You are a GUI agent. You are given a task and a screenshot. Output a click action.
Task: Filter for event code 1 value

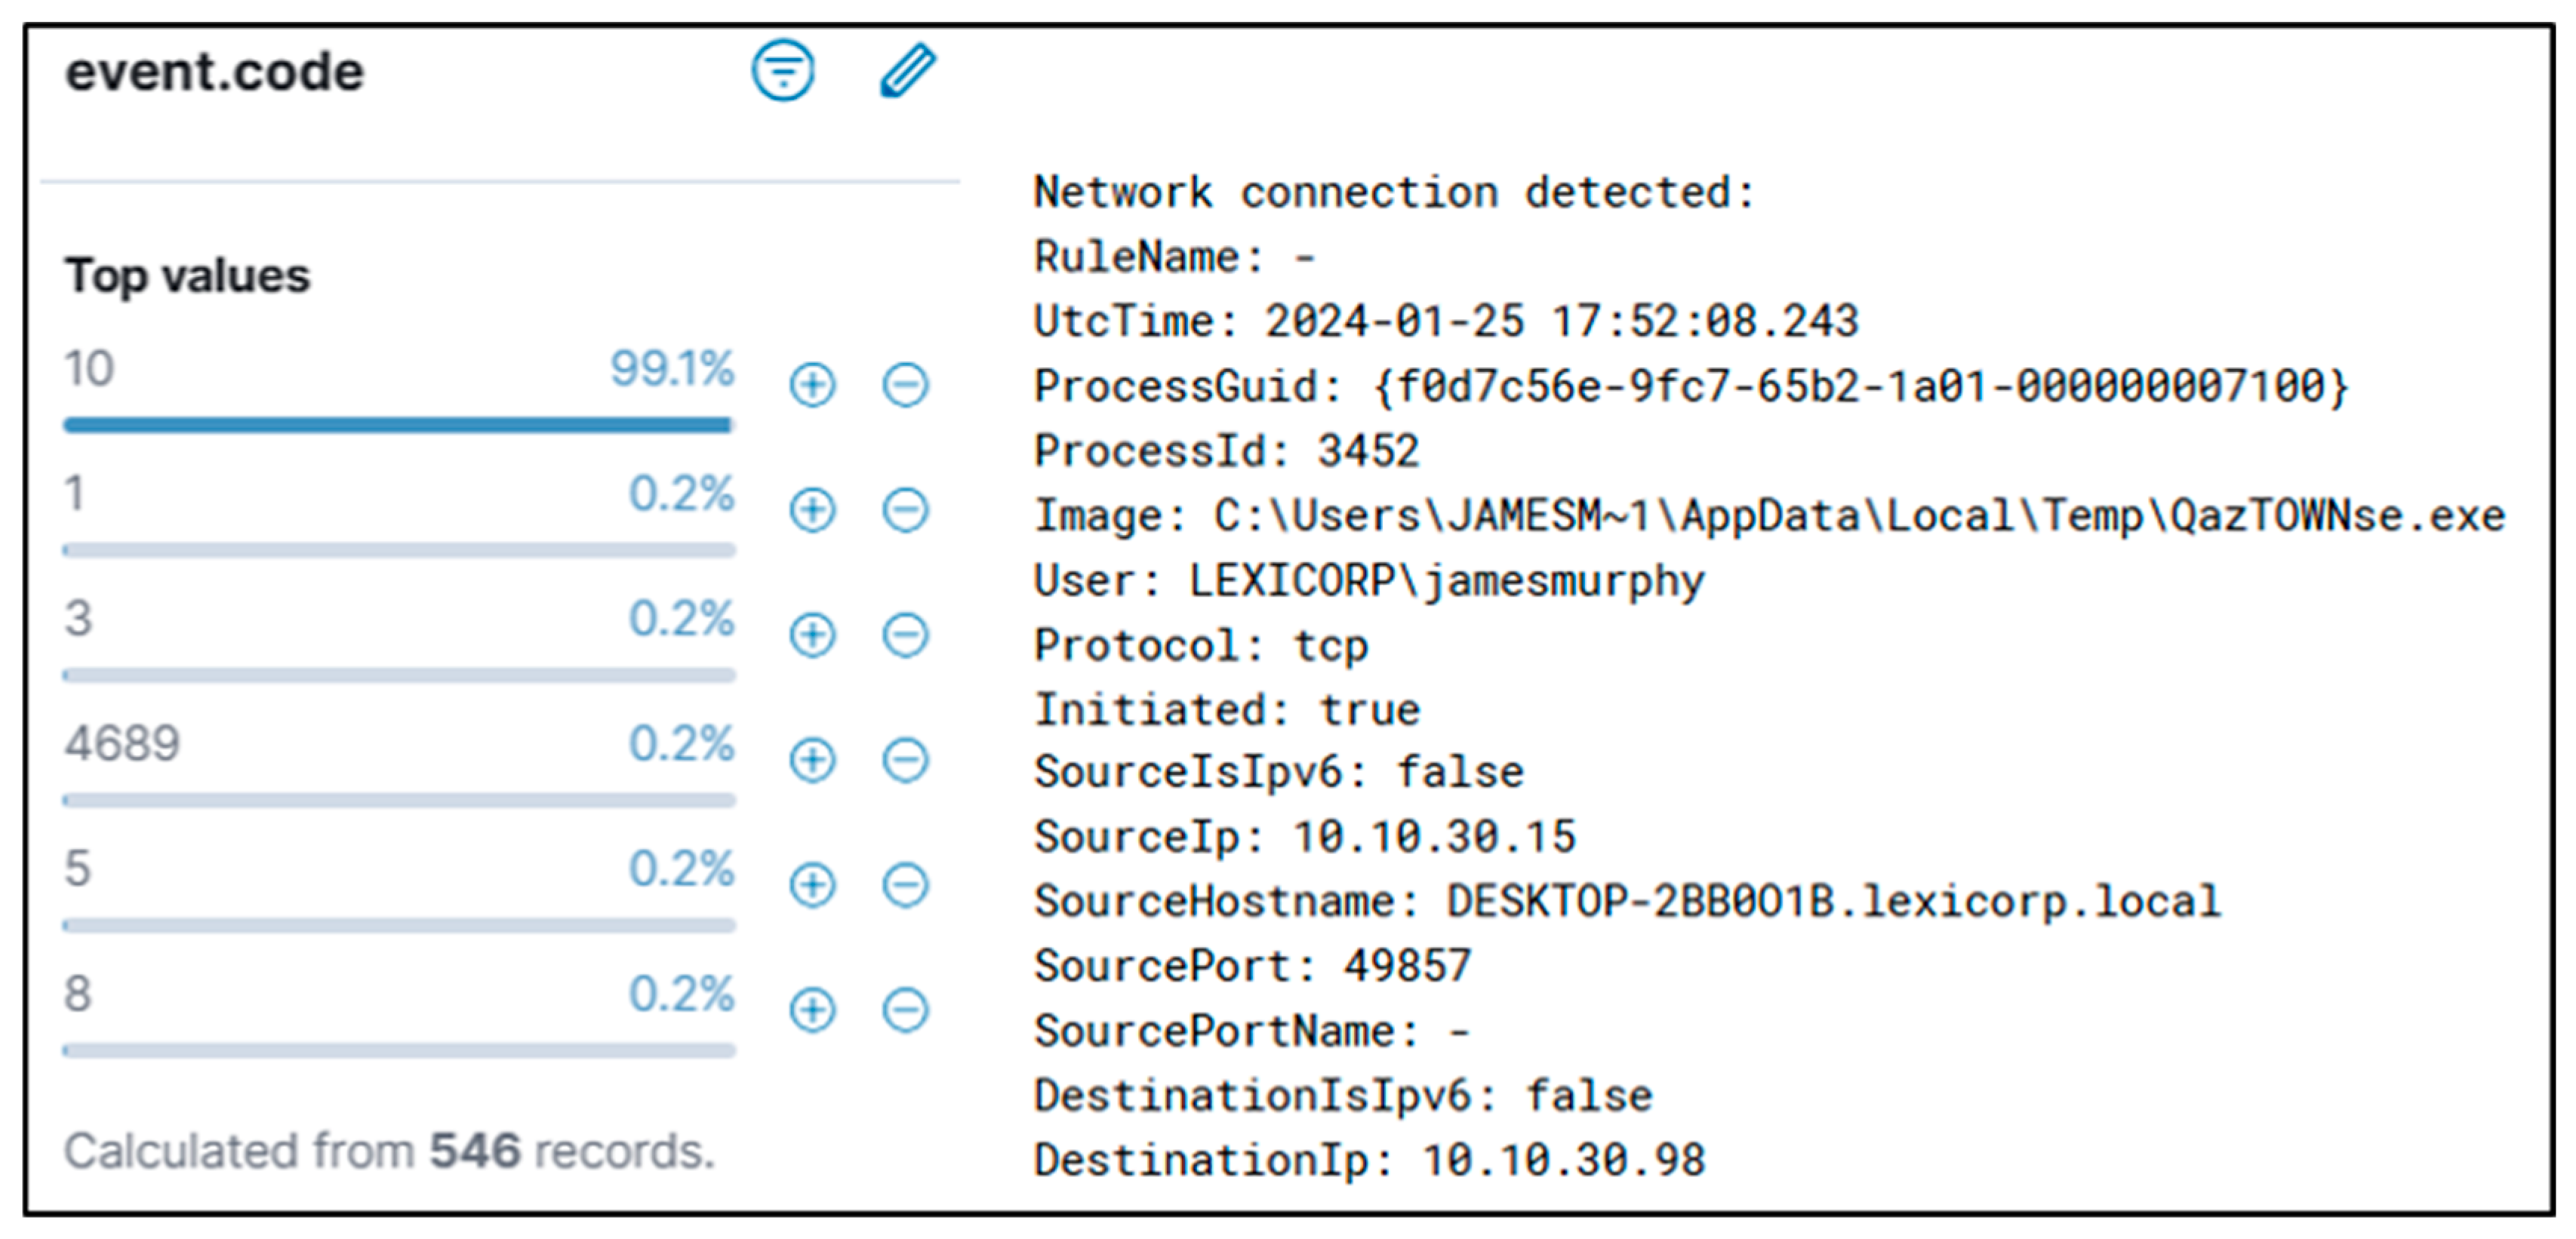[x=812, y=510]
